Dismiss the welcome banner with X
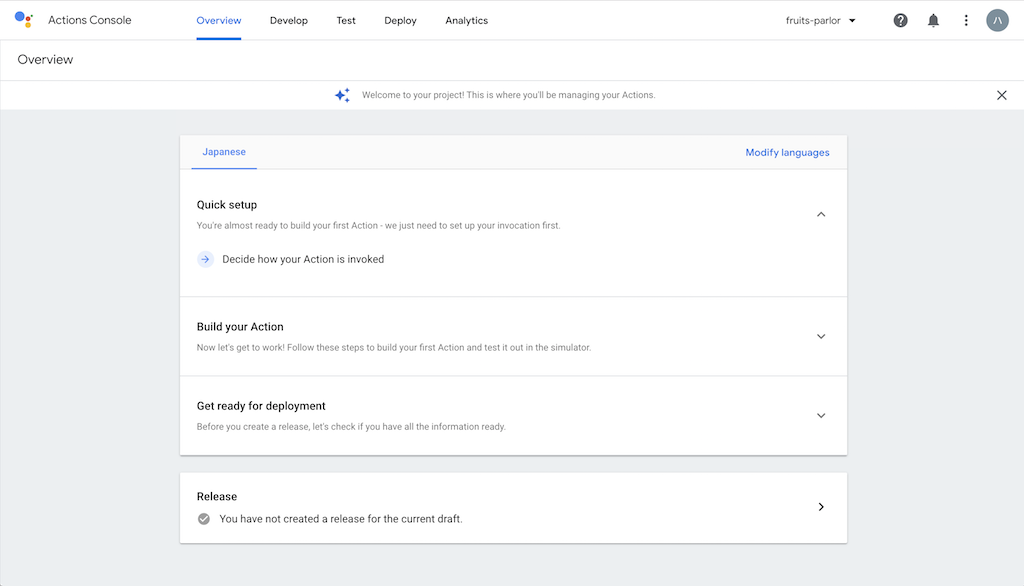This screenshot has width=1024, height=586. coord(1001,95)
